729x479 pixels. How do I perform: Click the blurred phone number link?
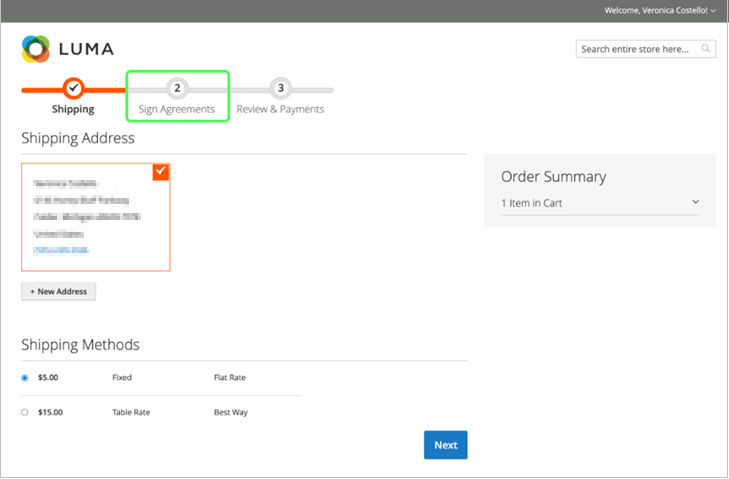[61, 249]
